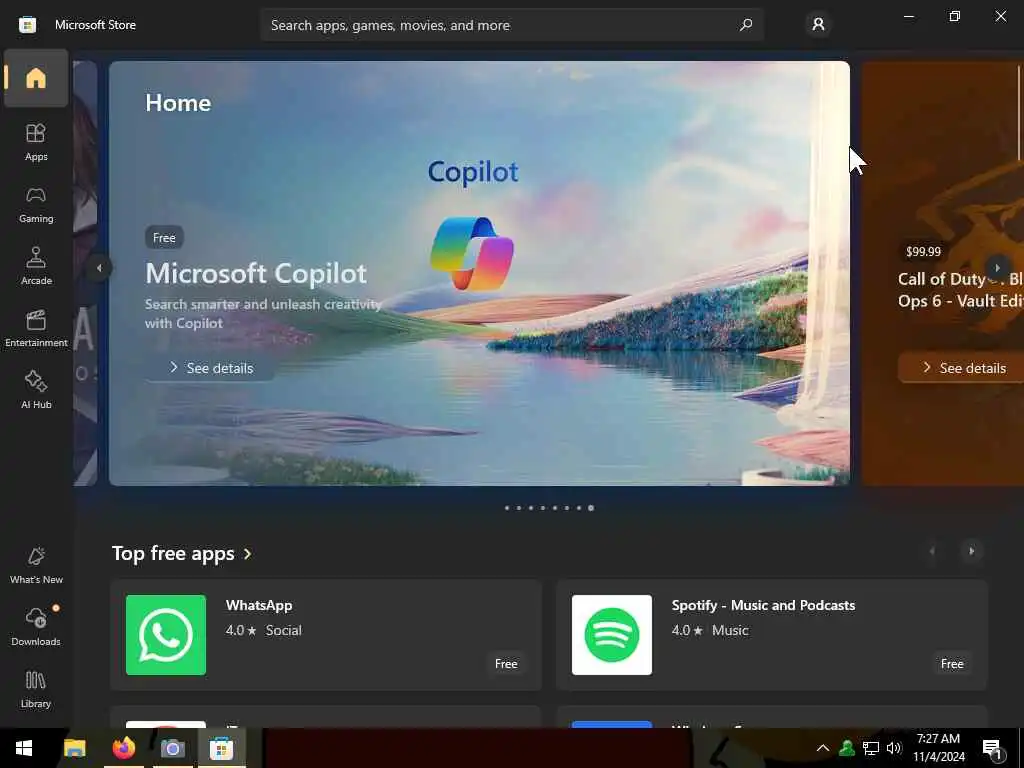Open the Downloads page

pos(36,628)
